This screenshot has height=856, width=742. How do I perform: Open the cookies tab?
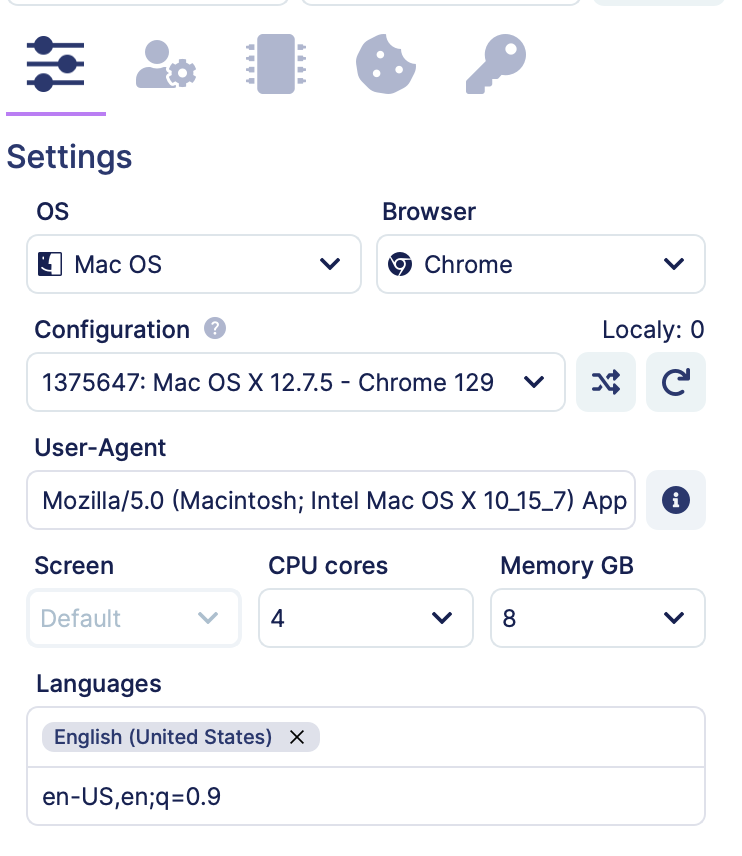pyautogui.click(x=385, y=64)
